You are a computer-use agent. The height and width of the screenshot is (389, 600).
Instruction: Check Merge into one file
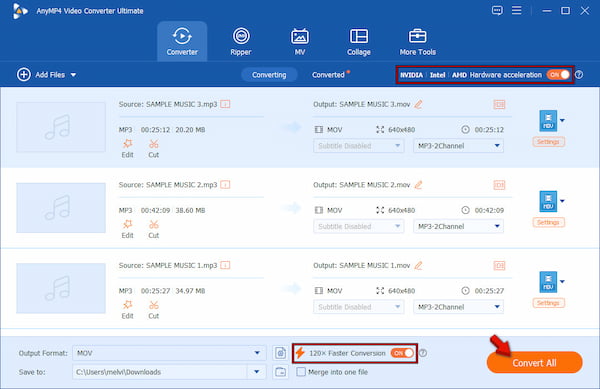pos(301,372)
